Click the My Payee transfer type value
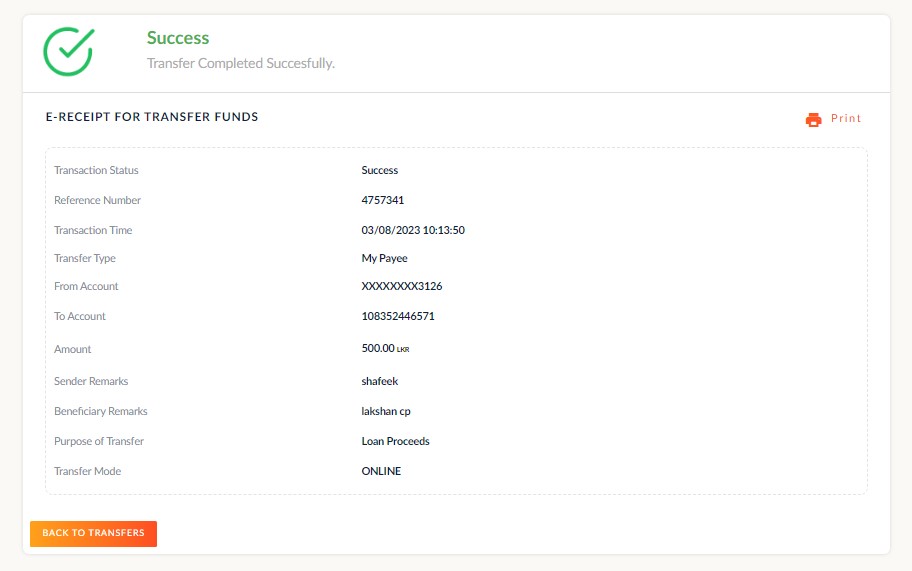This screenshot has width=912, height=571. pyautogui.click(x=385, y=258)
